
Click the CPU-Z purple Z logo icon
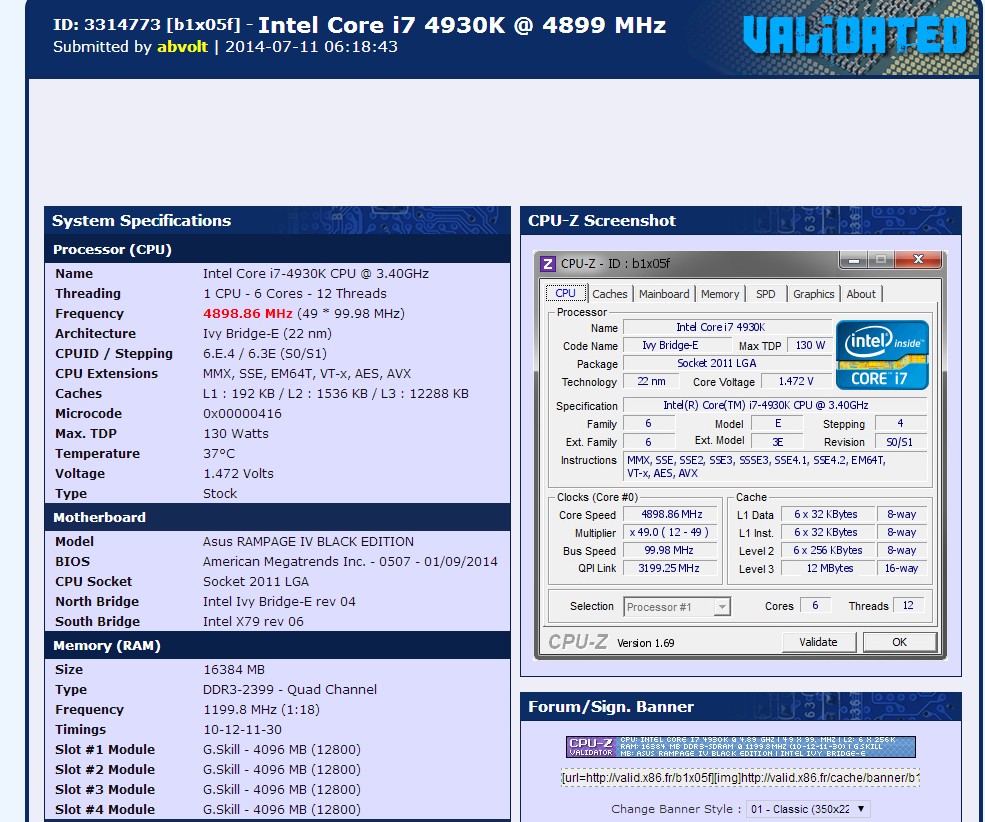click(x=548, y=264)
